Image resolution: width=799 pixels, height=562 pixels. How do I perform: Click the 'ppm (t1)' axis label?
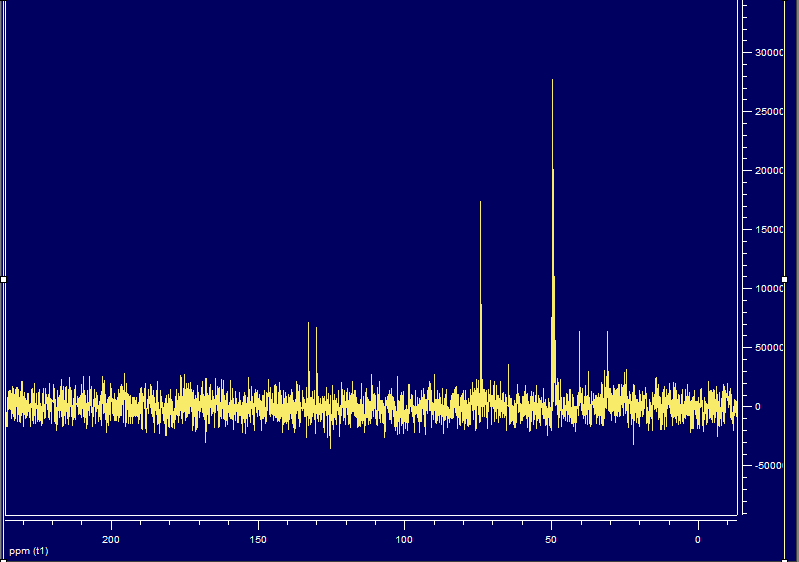29,551
